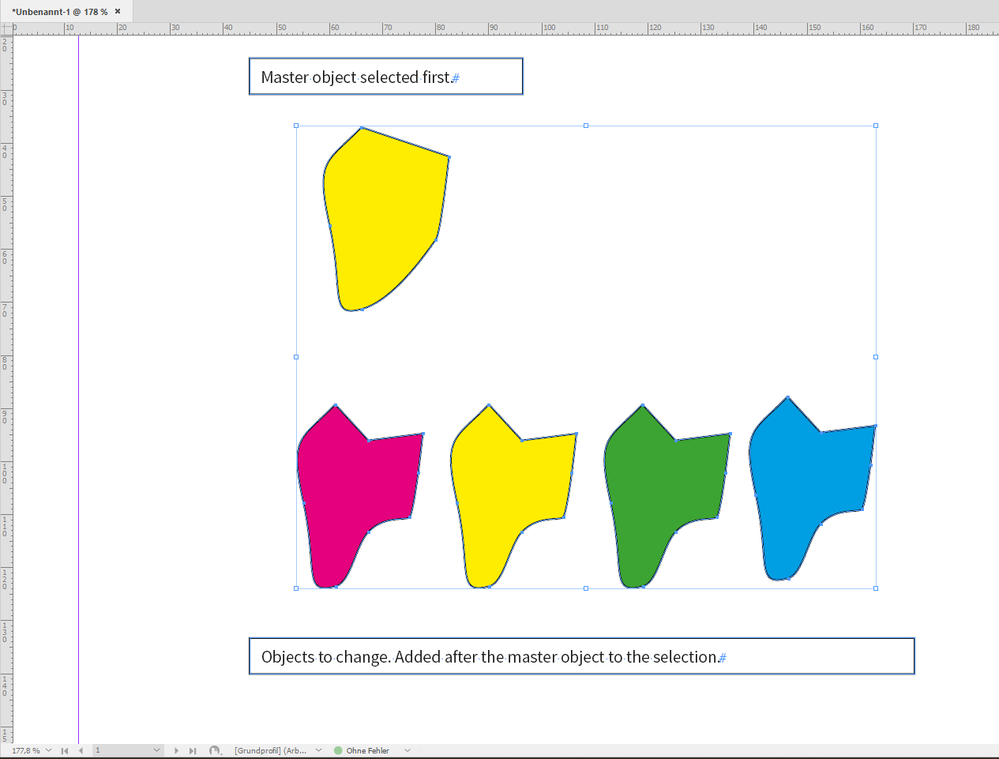Click the bottom-center selection bounding box handle
This screenshot has height=759, width=999.
coord(586,588)
